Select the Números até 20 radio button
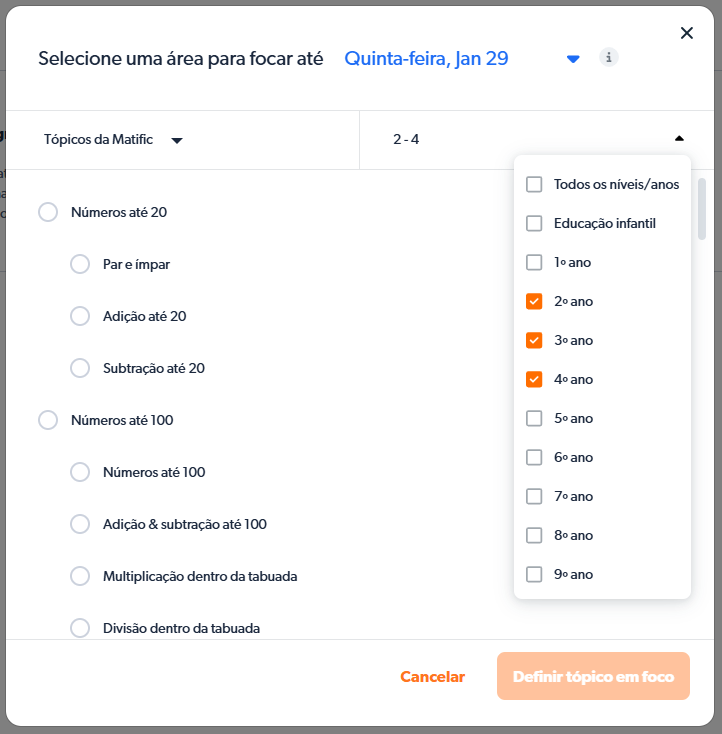The image size is (722, 734). pyautogui.click(x=48, y=212)
